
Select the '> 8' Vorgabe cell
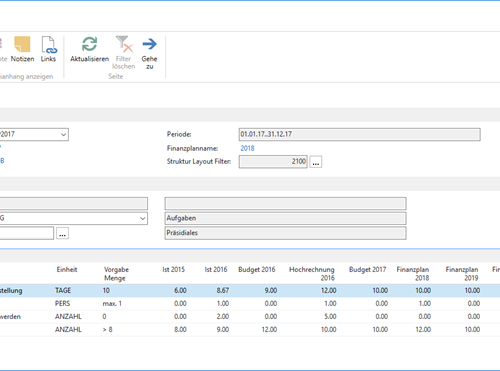[x=107, y=329]
